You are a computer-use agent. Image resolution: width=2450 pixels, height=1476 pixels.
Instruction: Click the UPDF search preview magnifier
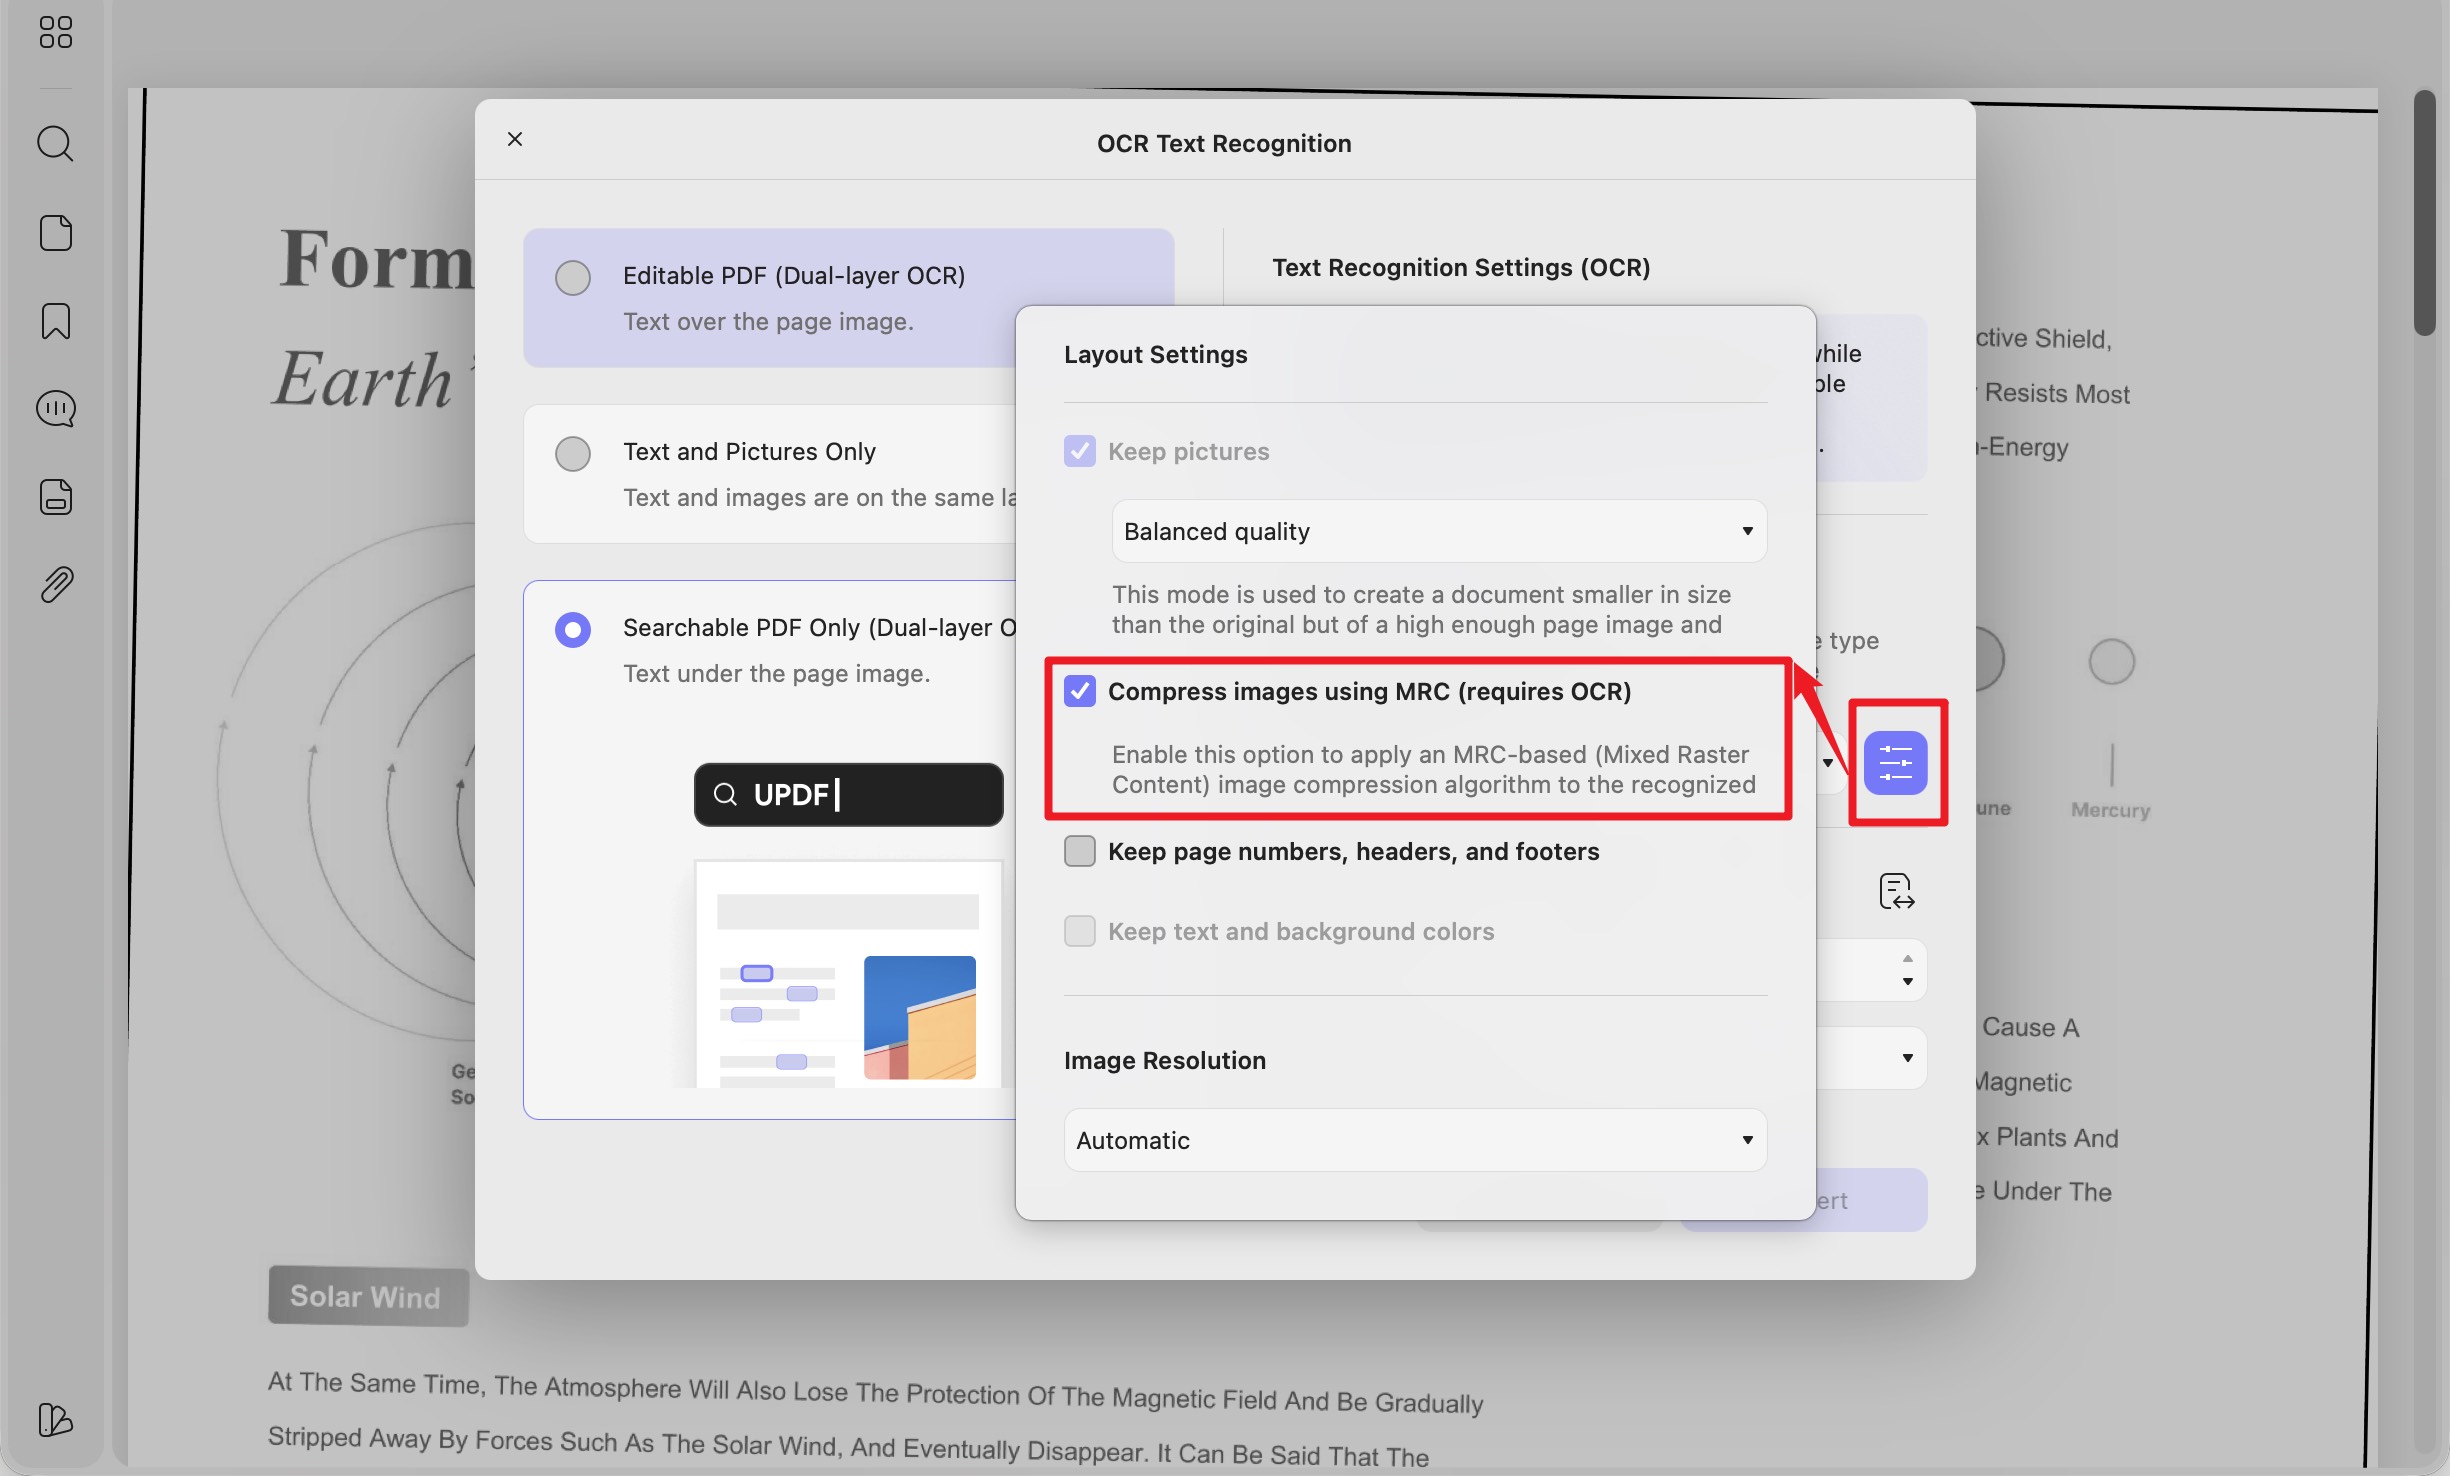[x=726, y=794]
